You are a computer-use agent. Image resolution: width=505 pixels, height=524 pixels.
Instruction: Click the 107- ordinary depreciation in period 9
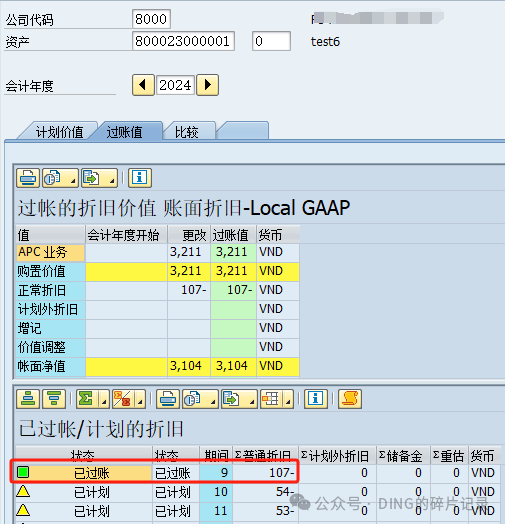click(265, 473)
